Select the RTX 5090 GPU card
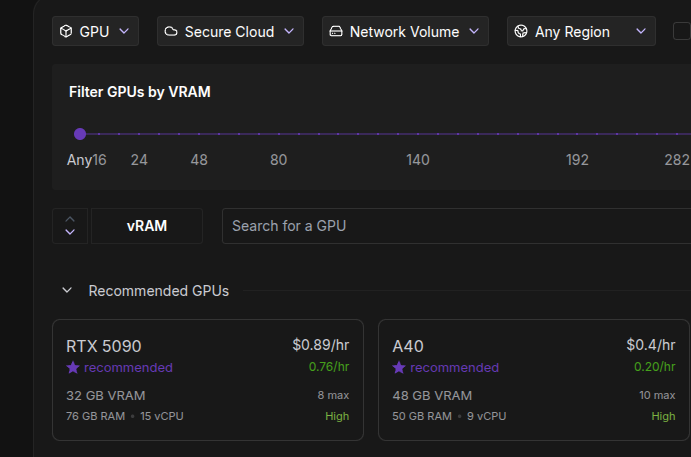Viewport: 691px width, 457px height. point(207,380)
